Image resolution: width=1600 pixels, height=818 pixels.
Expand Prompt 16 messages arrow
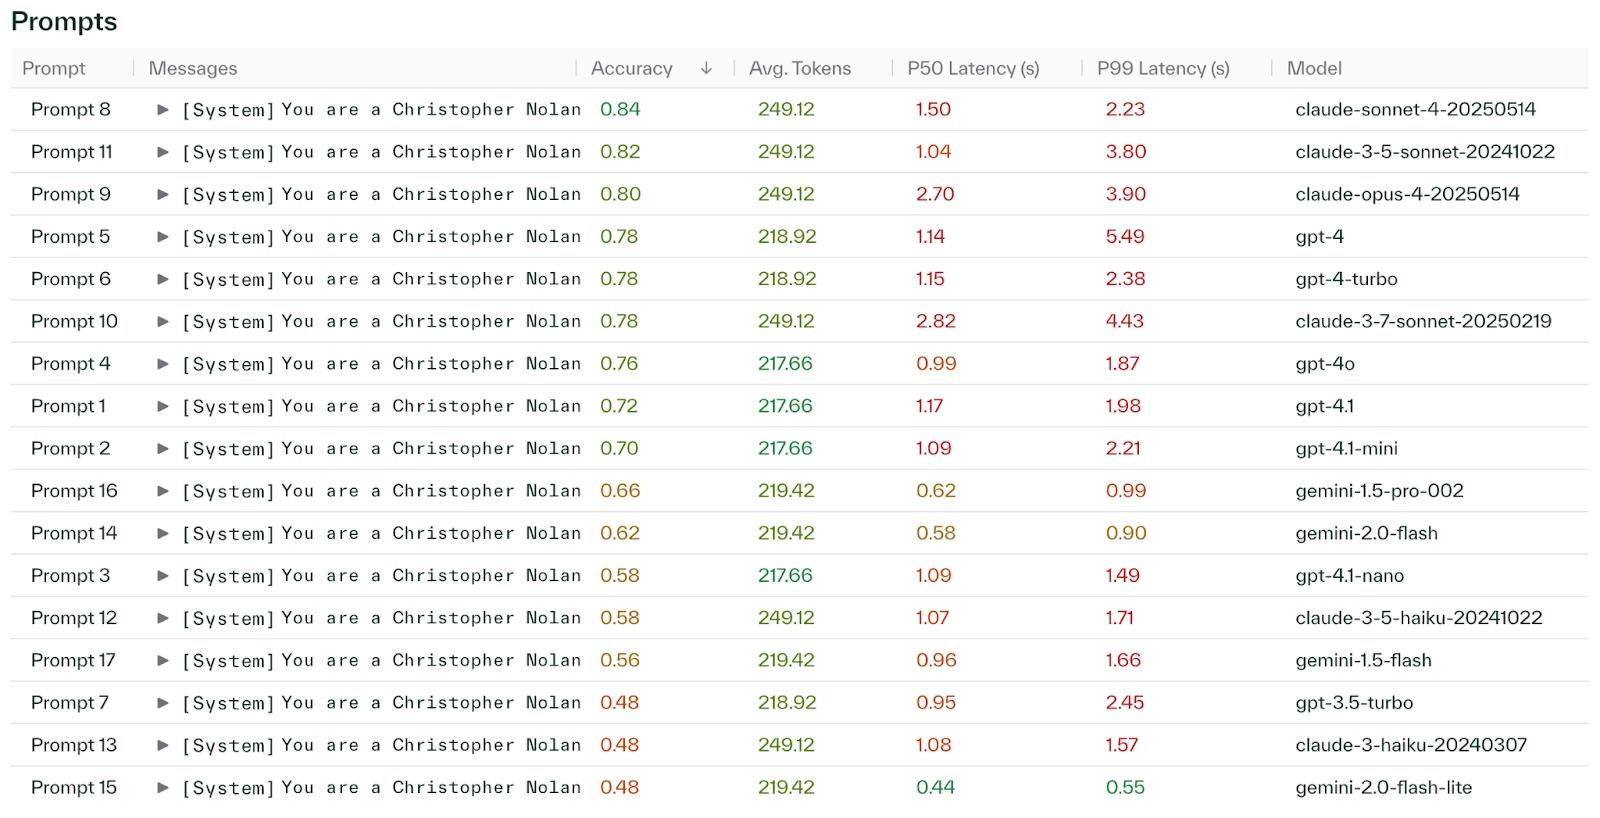pos(163,491)
